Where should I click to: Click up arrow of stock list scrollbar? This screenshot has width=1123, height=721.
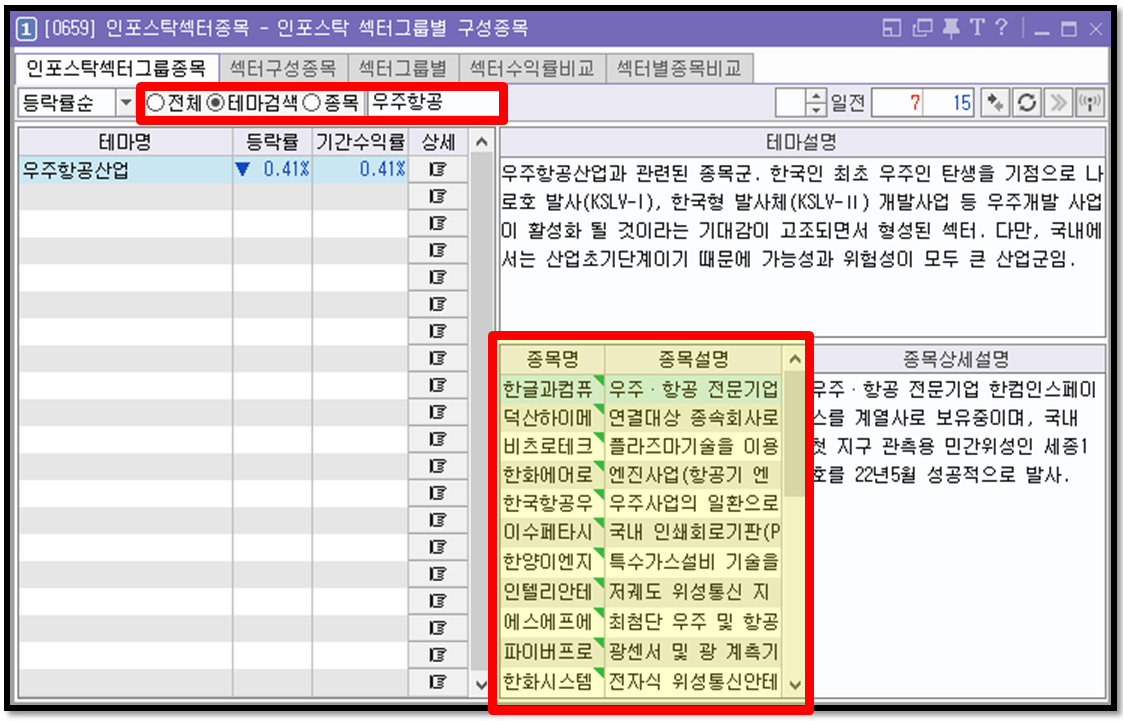[x=794, y=359]
